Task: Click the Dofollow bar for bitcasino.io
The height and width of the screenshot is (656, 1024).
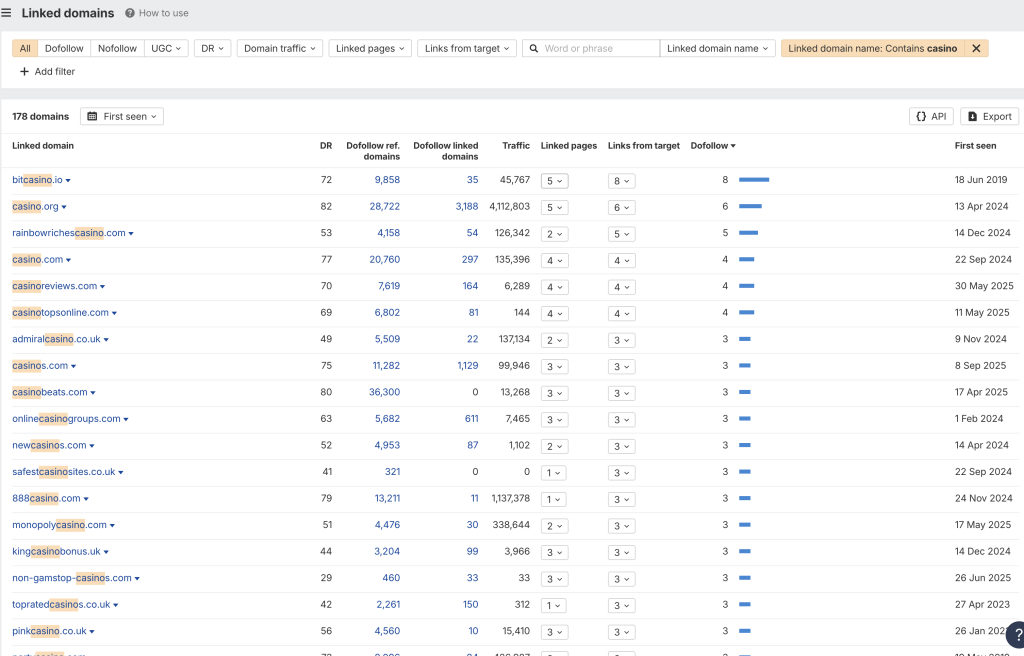Action: [754, 180]
